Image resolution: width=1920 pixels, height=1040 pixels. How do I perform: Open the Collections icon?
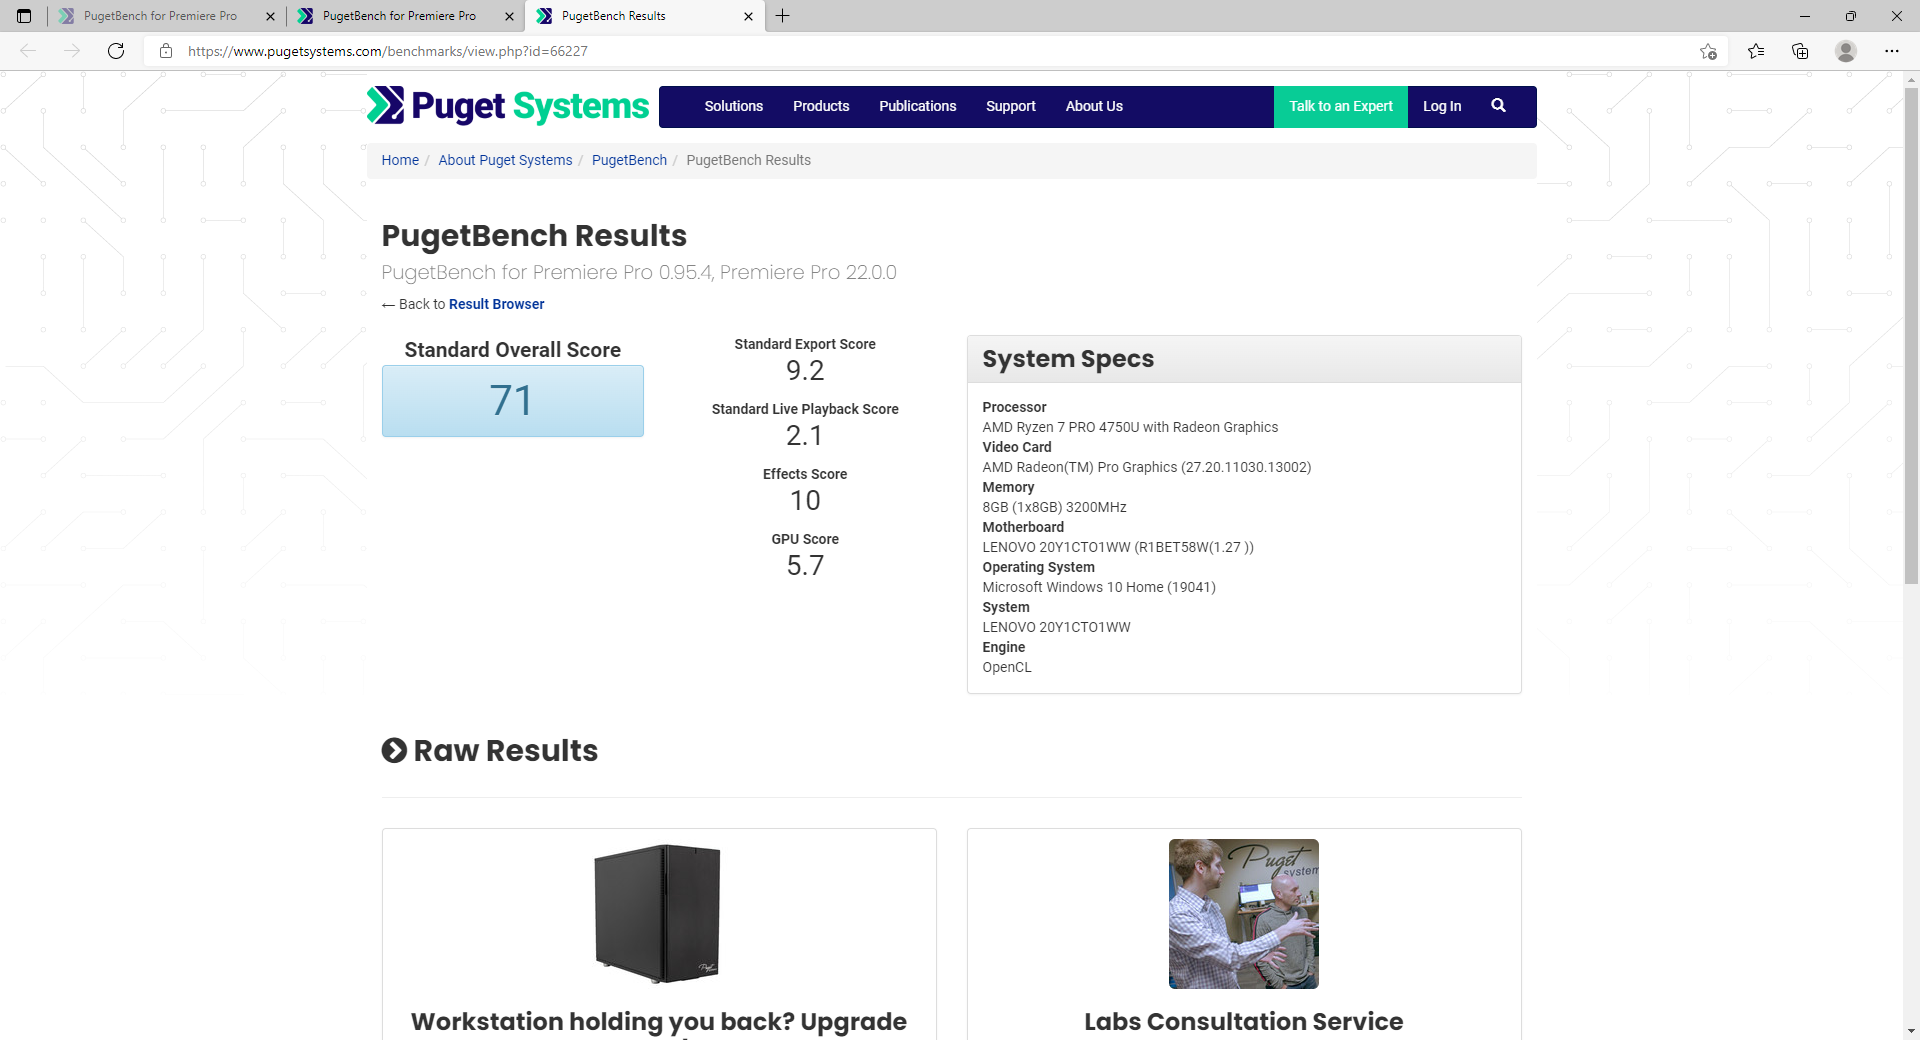point(1800,51)
